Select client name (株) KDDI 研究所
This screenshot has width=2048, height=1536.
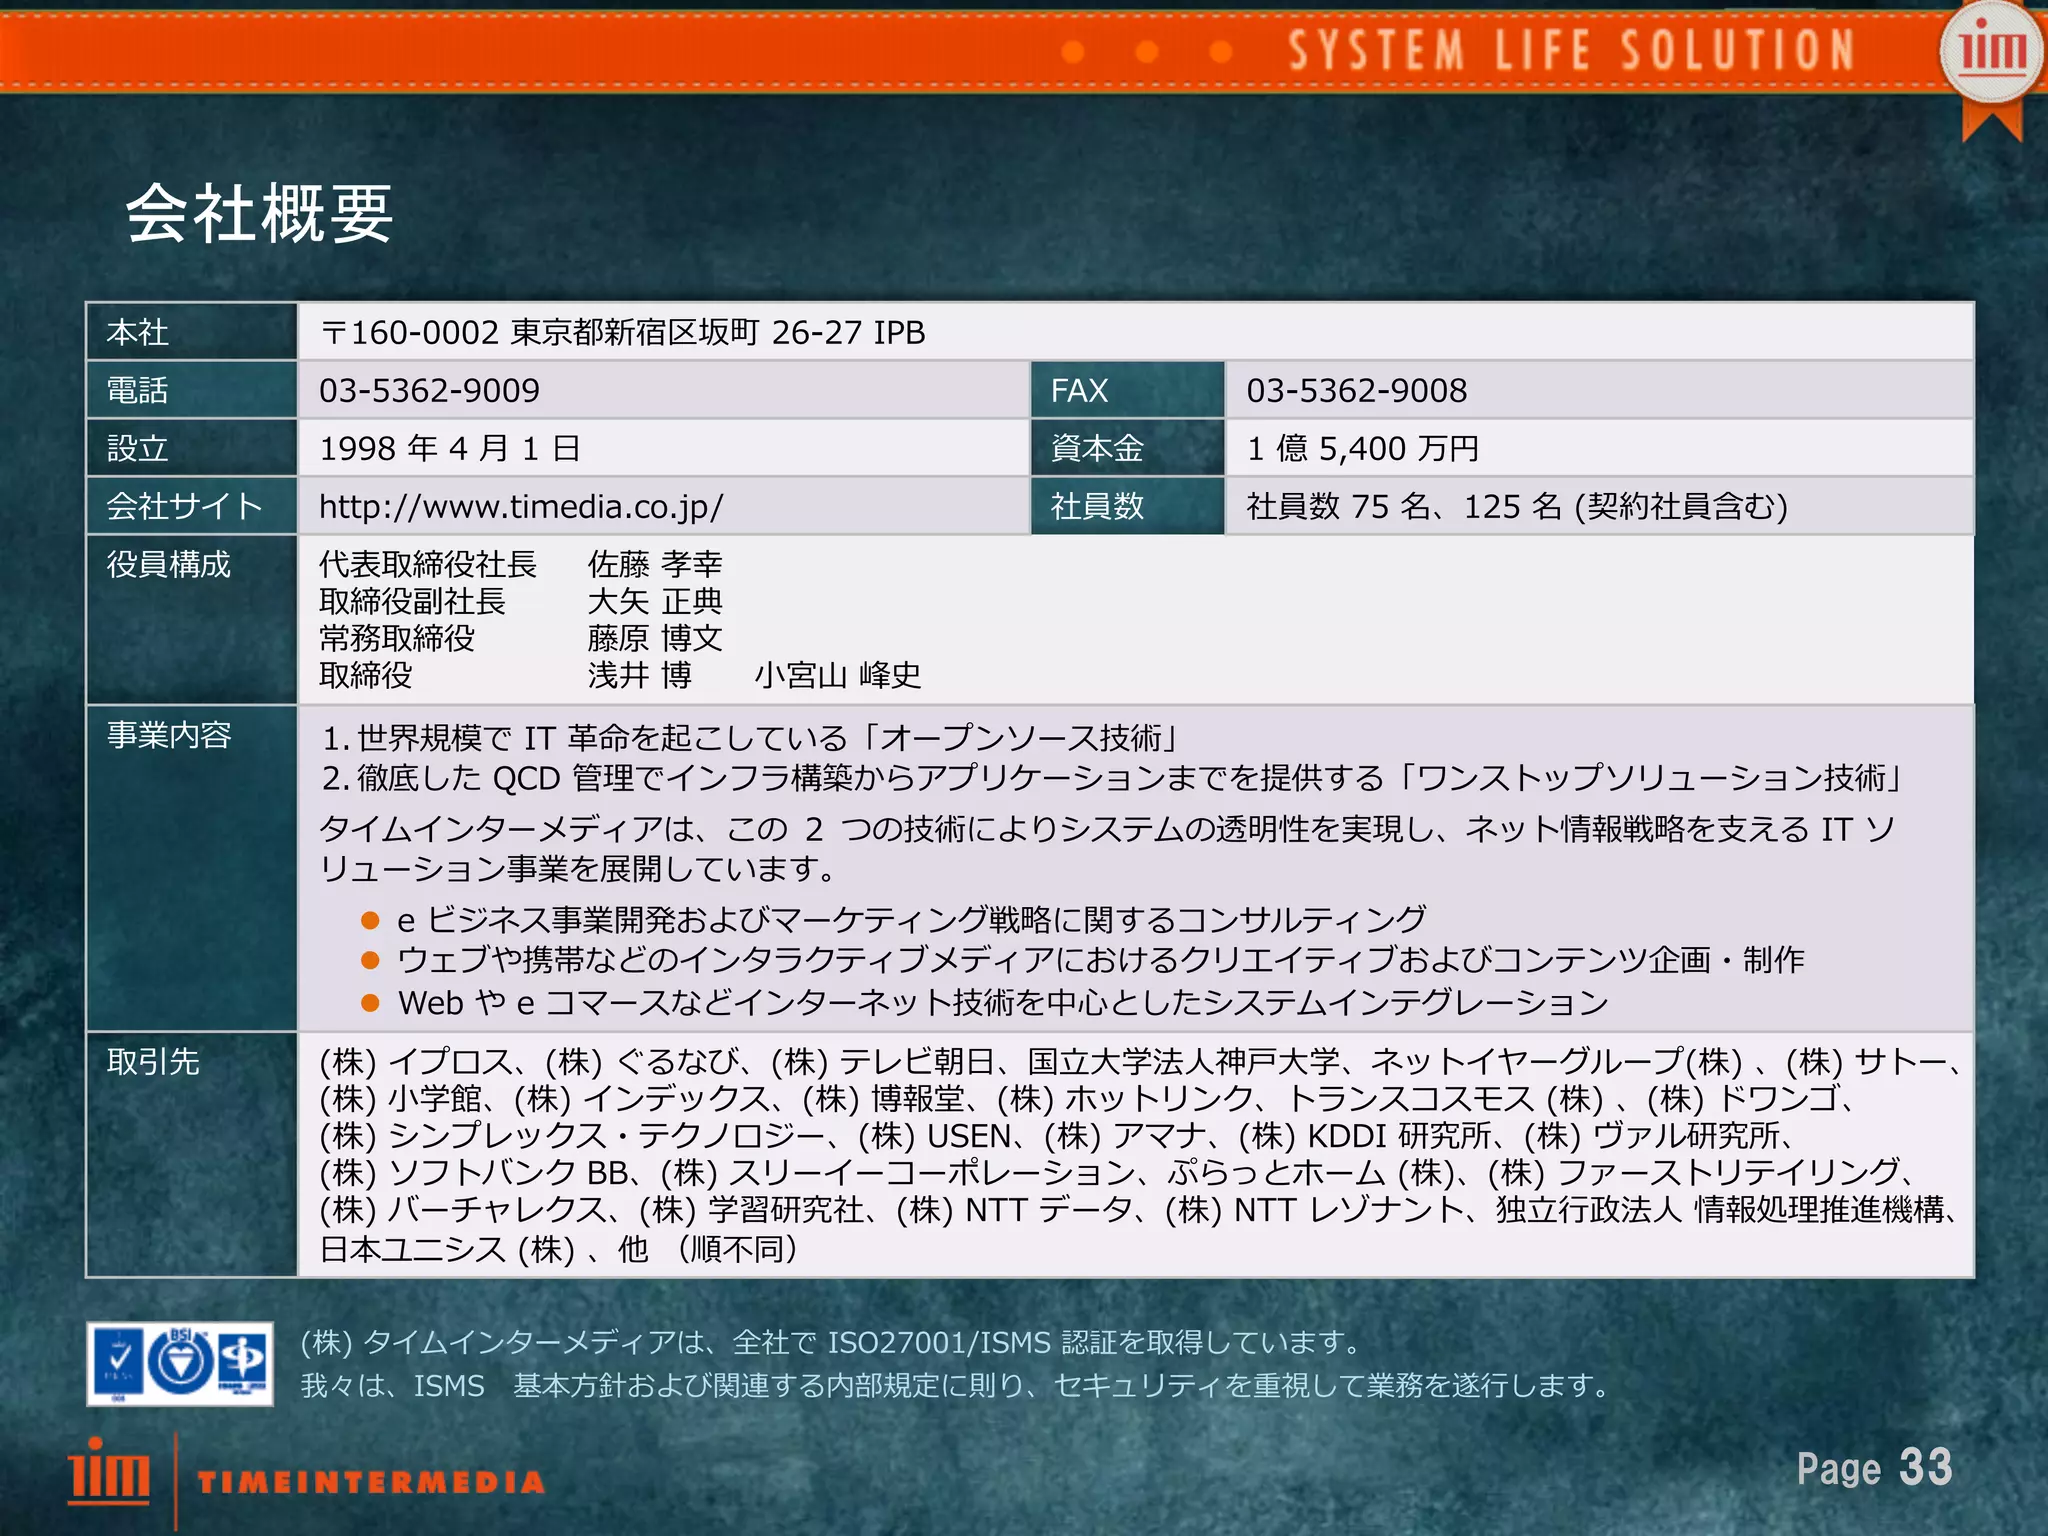pos(1365,1135)
